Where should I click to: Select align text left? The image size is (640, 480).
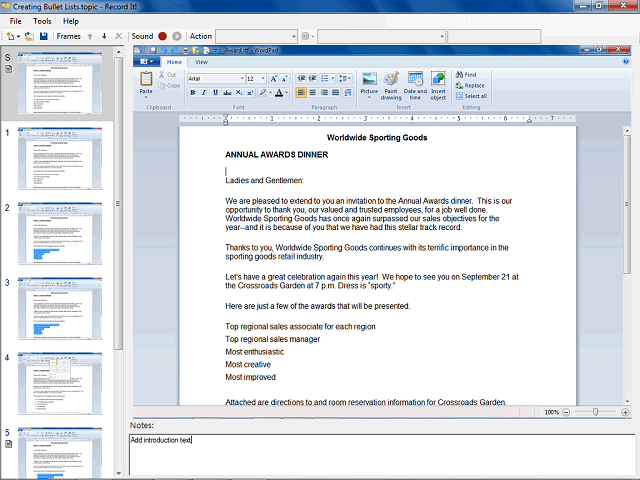coord(301,93)
